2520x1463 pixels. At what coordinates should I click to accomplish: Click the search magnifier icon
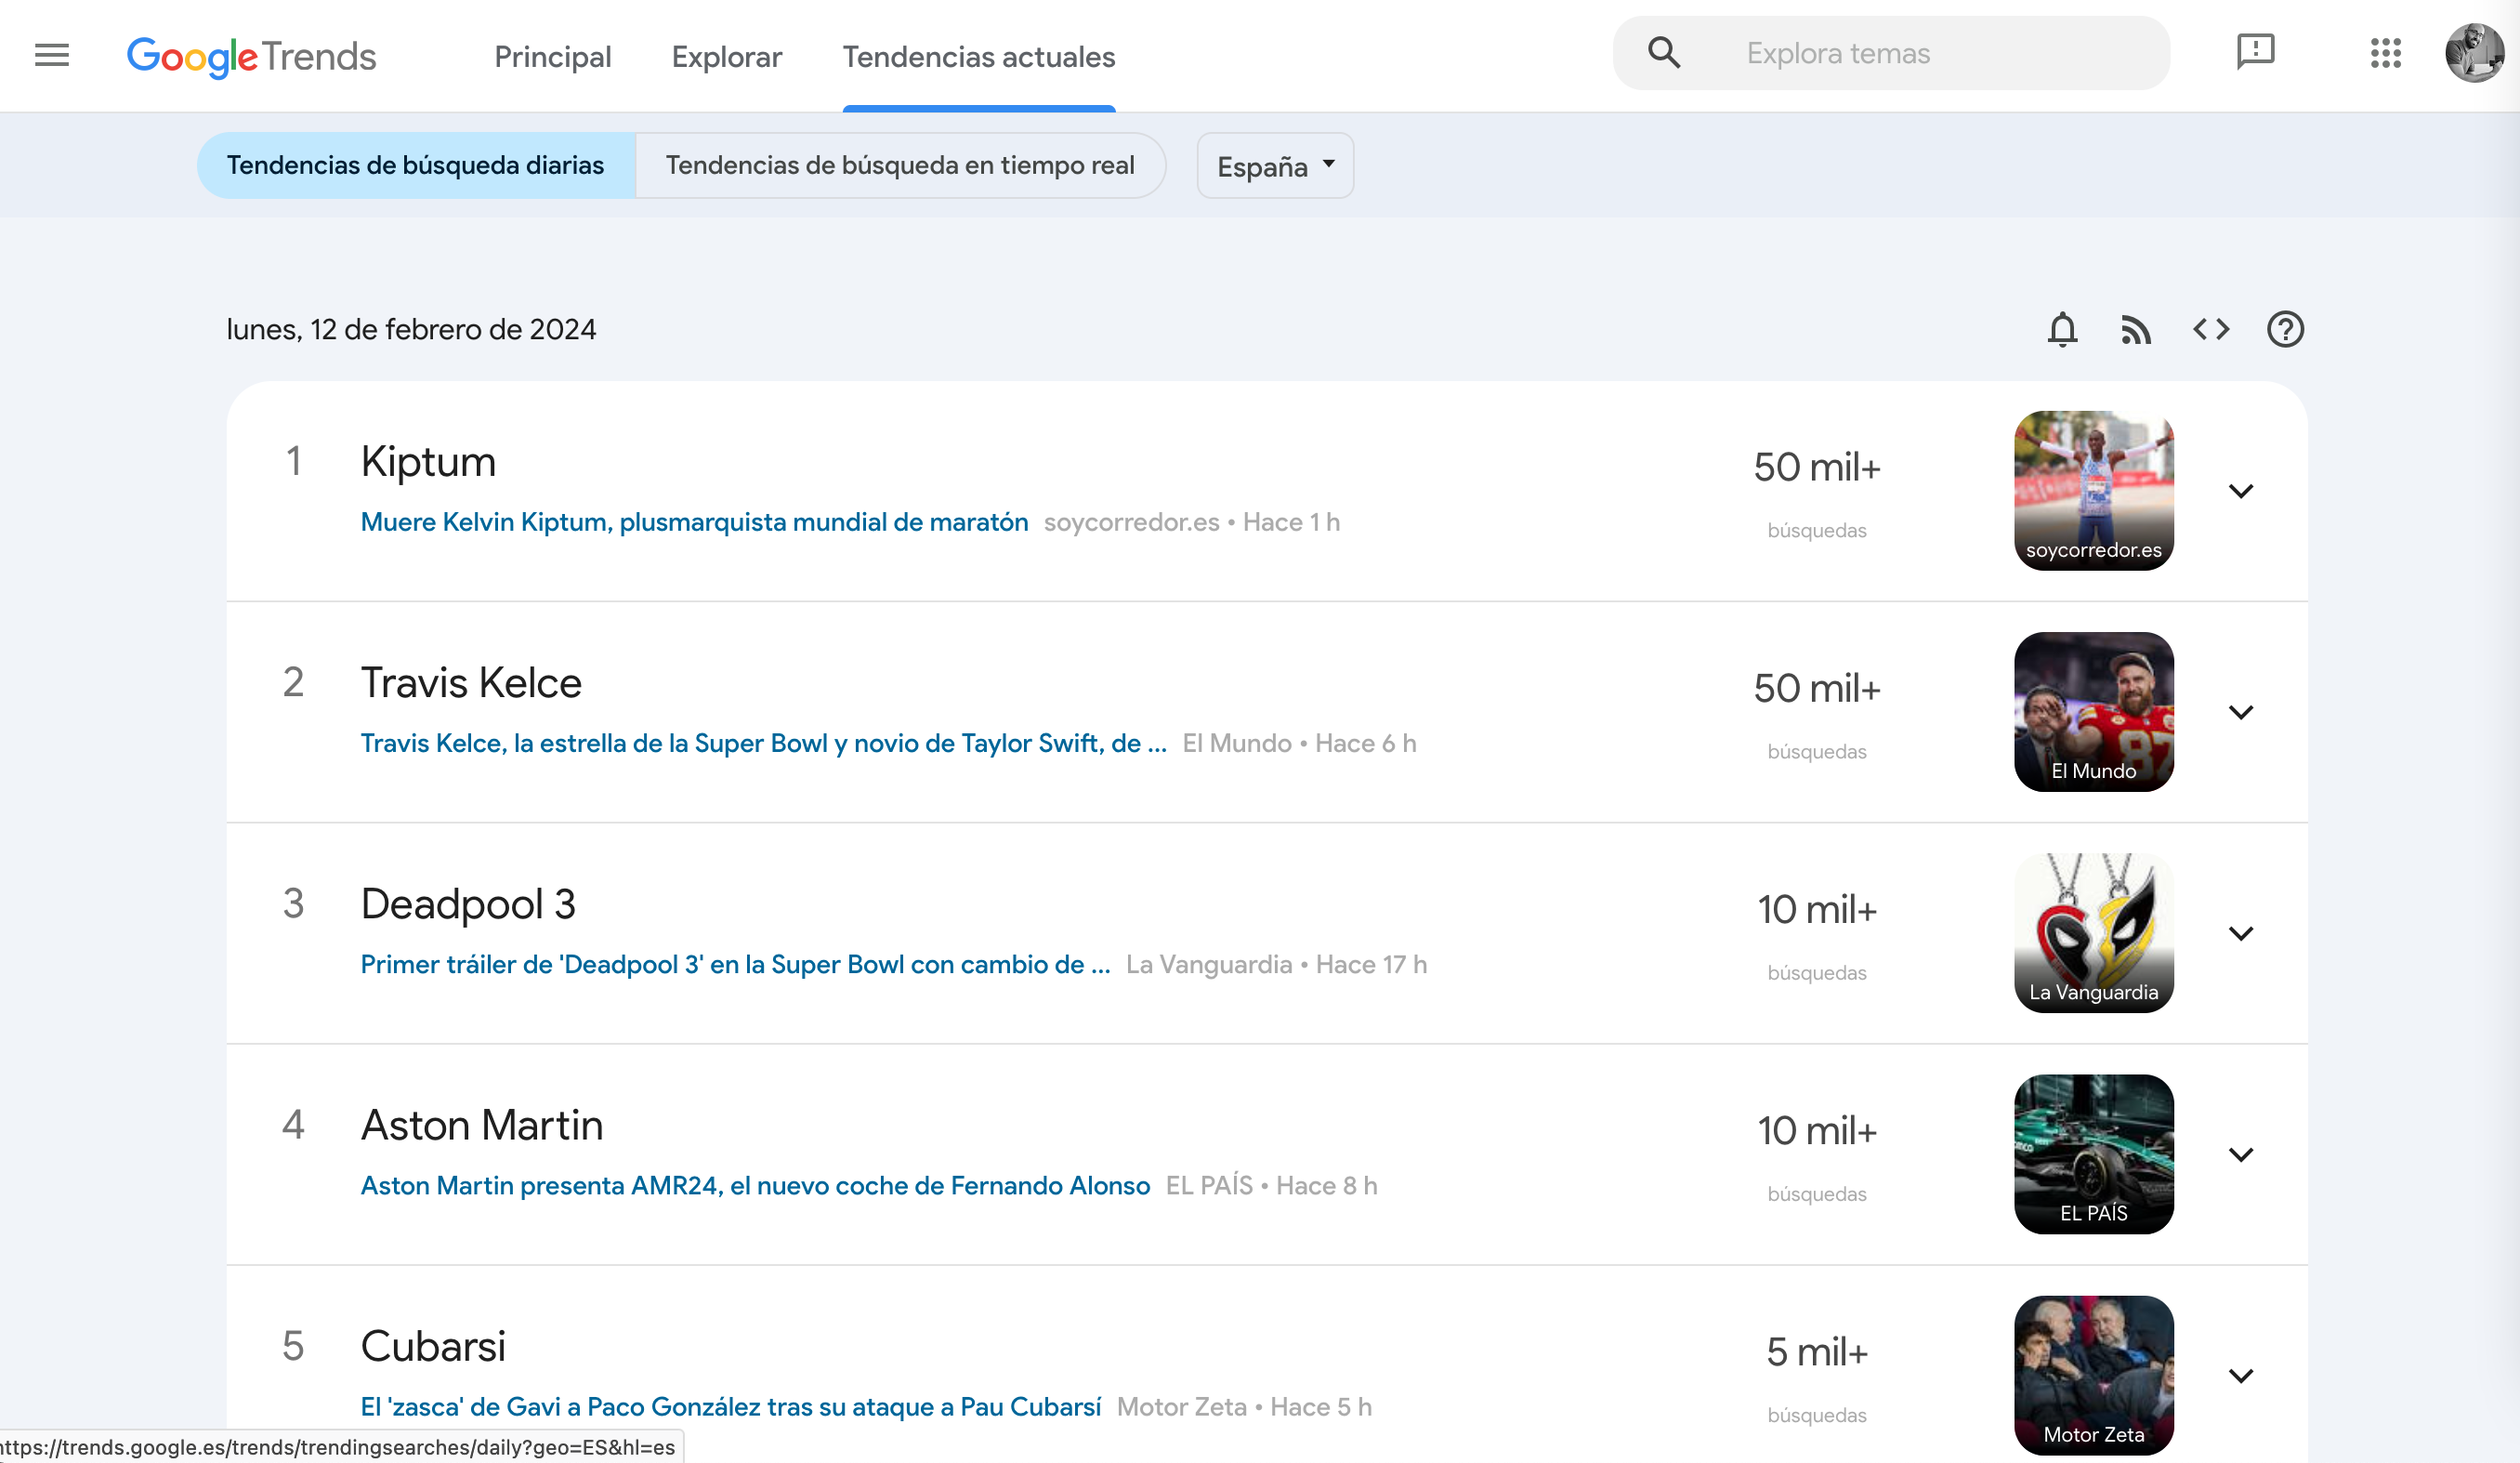[1663, 52]
